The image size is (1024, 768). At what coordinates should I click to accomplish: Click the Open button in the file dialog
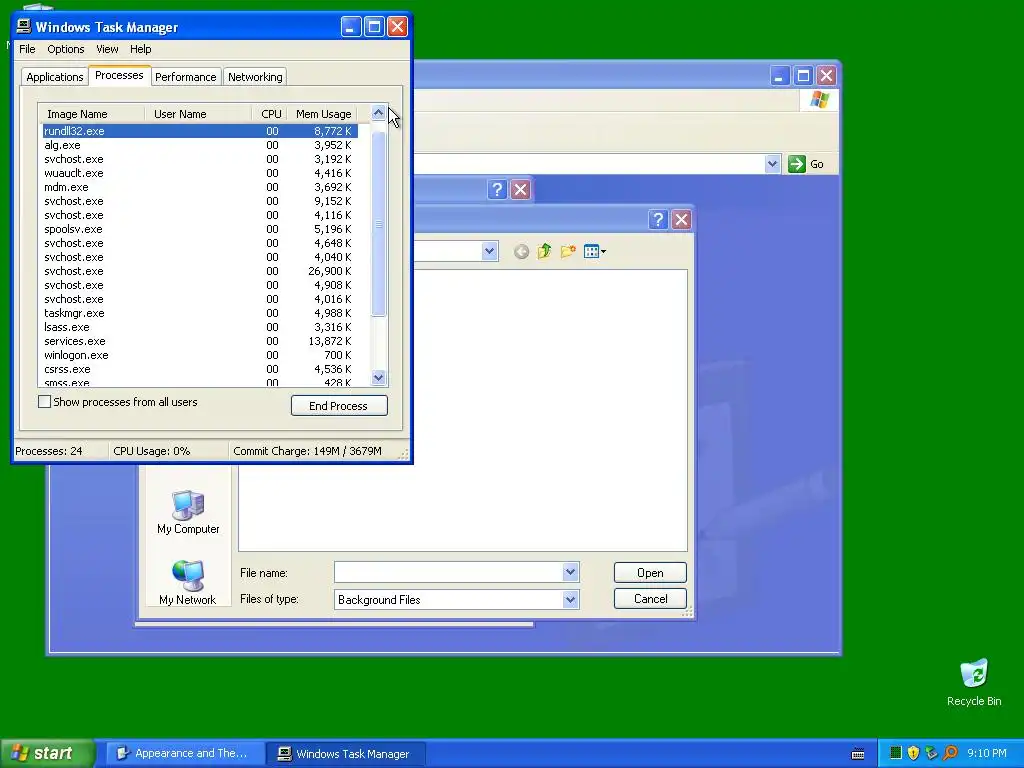tap(650, 573)
